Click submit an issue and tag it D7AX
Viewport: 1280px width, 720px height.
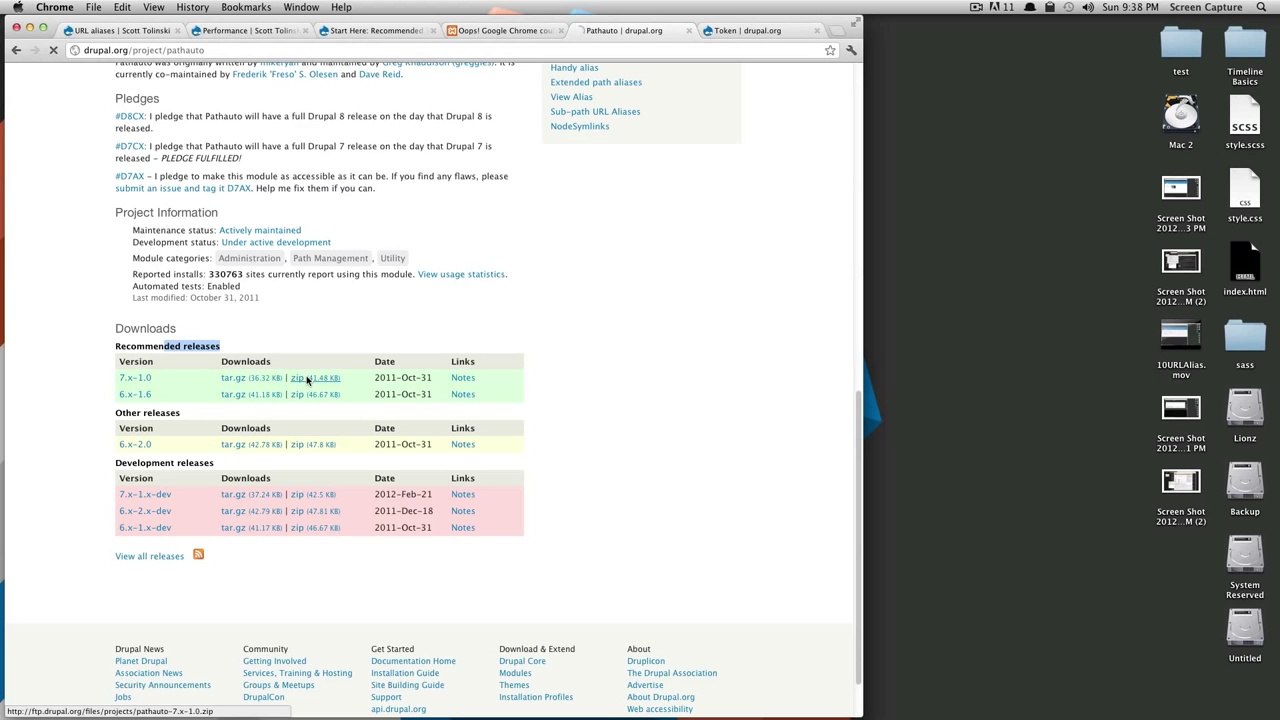tap(183, 188)
